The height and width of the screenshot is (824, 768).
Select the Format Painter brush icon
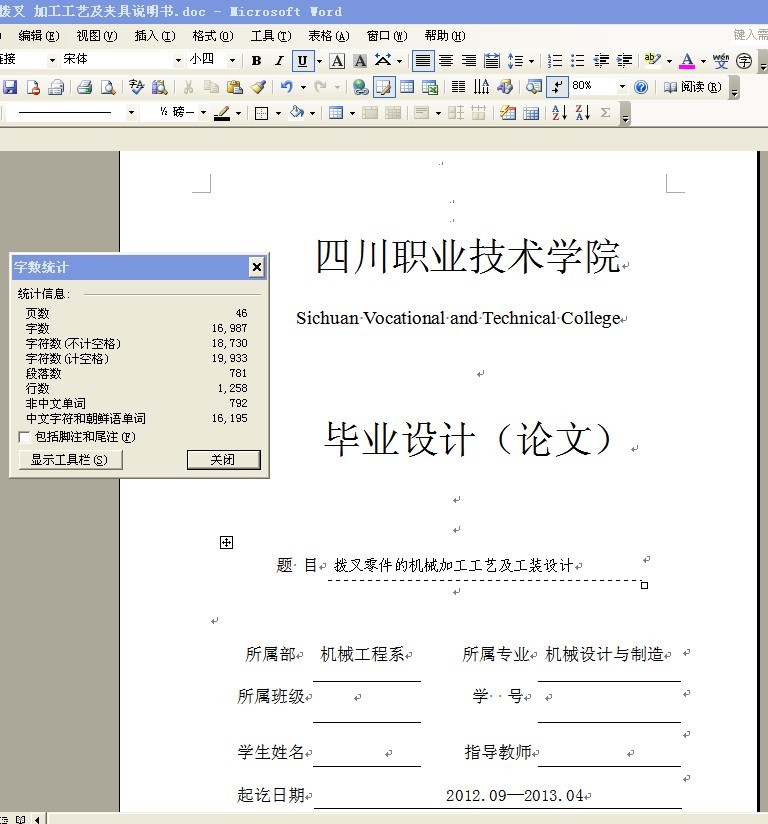point(258,87)
